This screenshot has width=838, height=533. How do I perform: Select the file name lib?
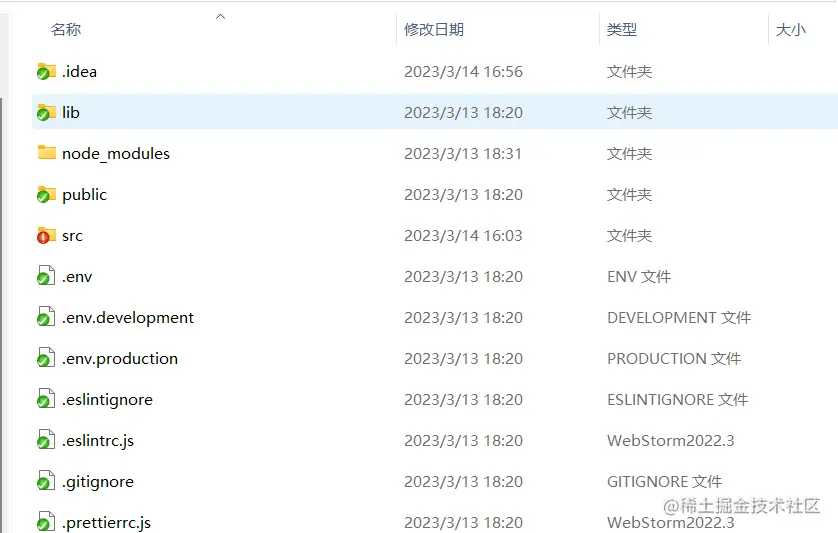click(x=71, y=112)
